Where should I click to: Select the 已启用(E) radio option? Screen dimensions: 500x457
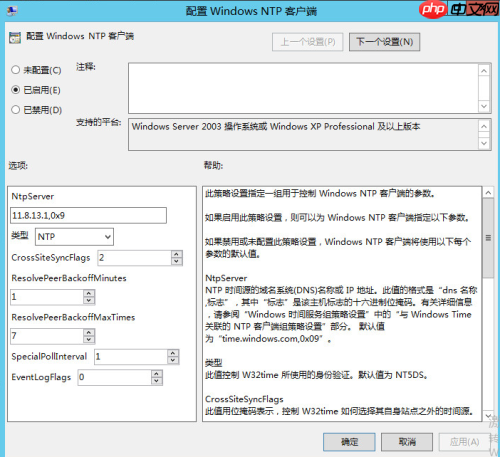(15, 90)
